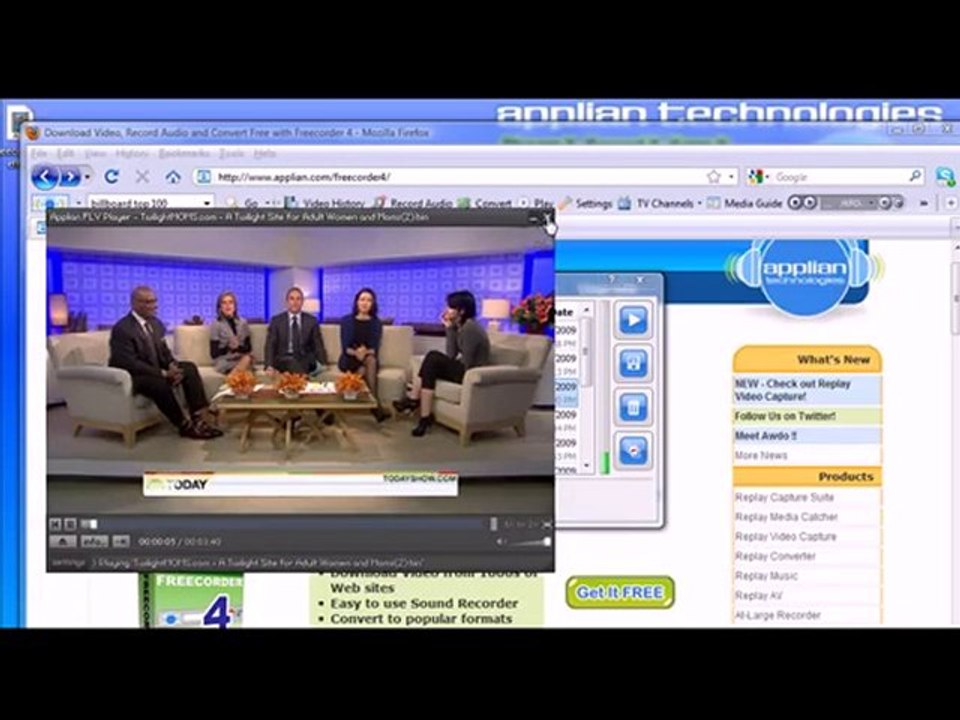Open the billboard top 100 search dropdown
960x720 pixels.
(208, 203)
